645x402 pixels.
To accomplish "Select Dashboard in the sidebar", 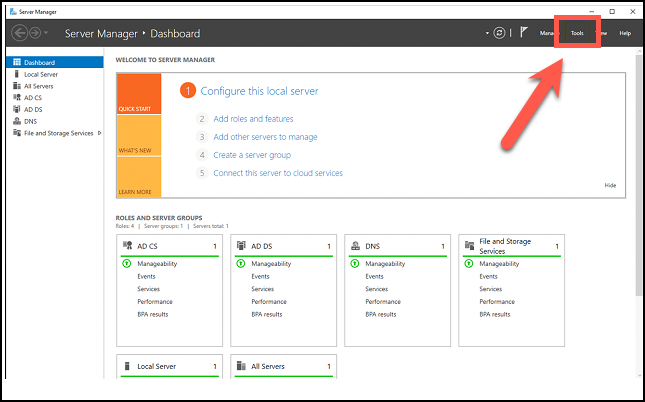I will tap(55, 62).
